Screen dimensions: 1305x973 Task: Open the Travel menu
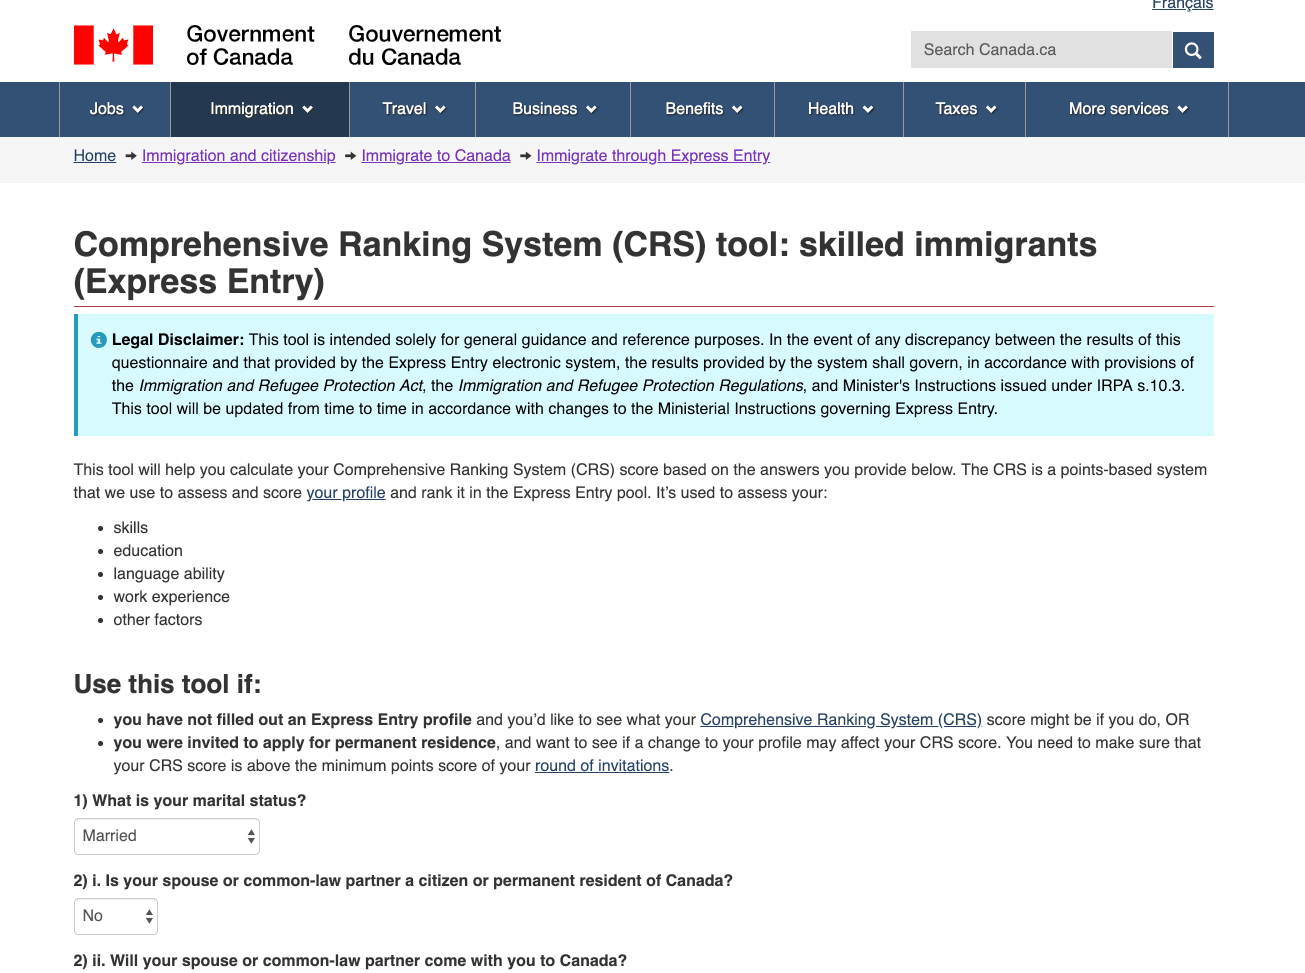pyautogui.click(x=413, y=109)
